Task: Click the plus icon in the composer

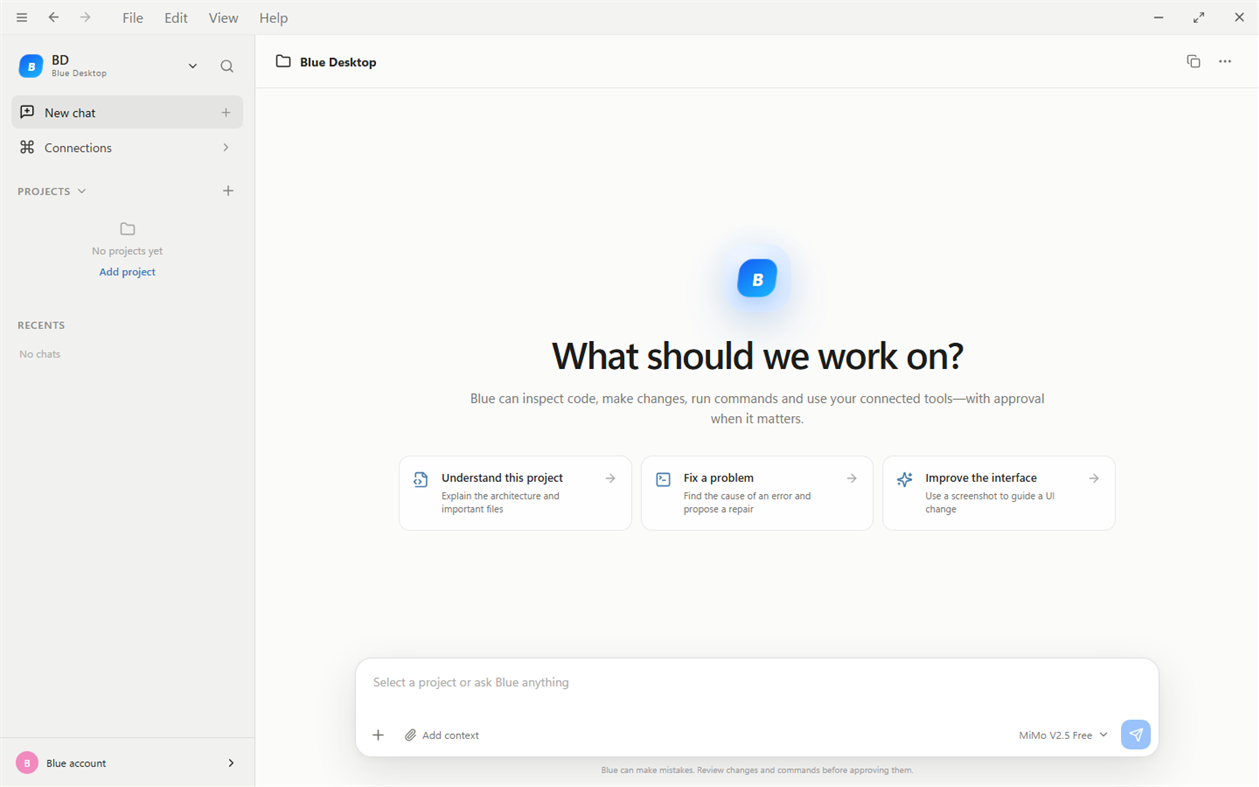Action: (x=378, y=735)
